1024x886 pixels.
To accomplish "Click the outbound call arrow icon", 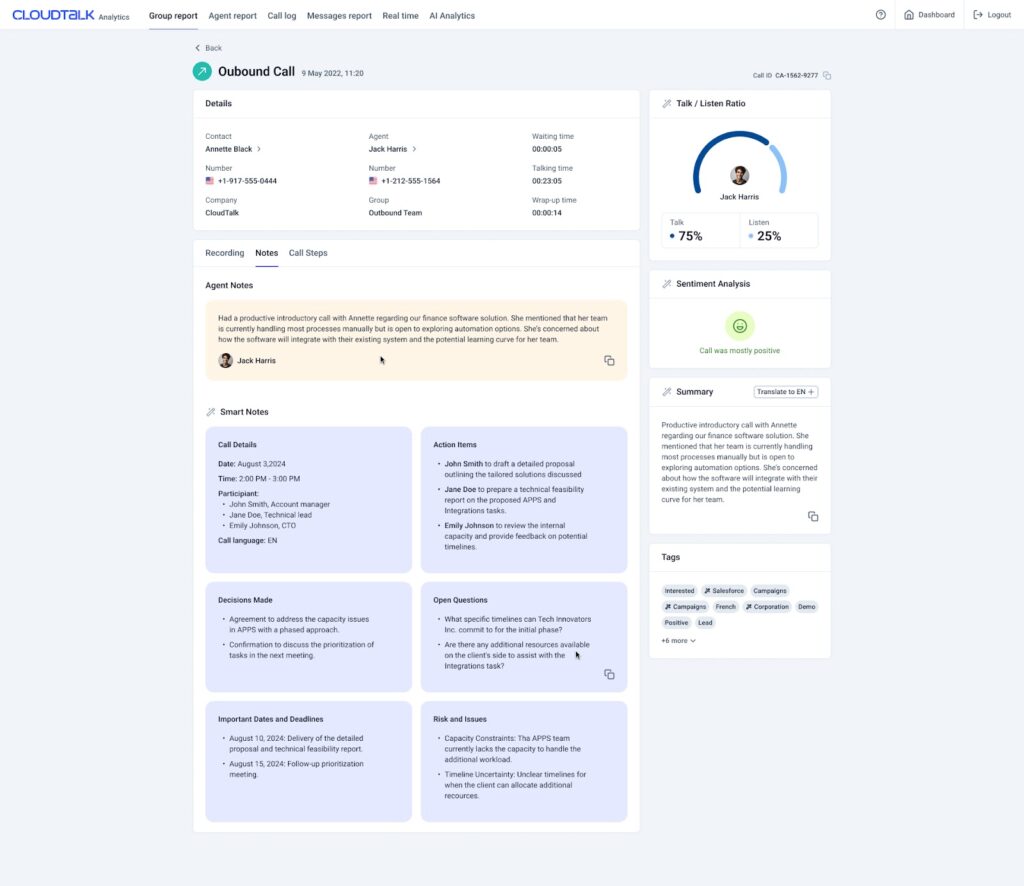I will [x=202, y=71].
